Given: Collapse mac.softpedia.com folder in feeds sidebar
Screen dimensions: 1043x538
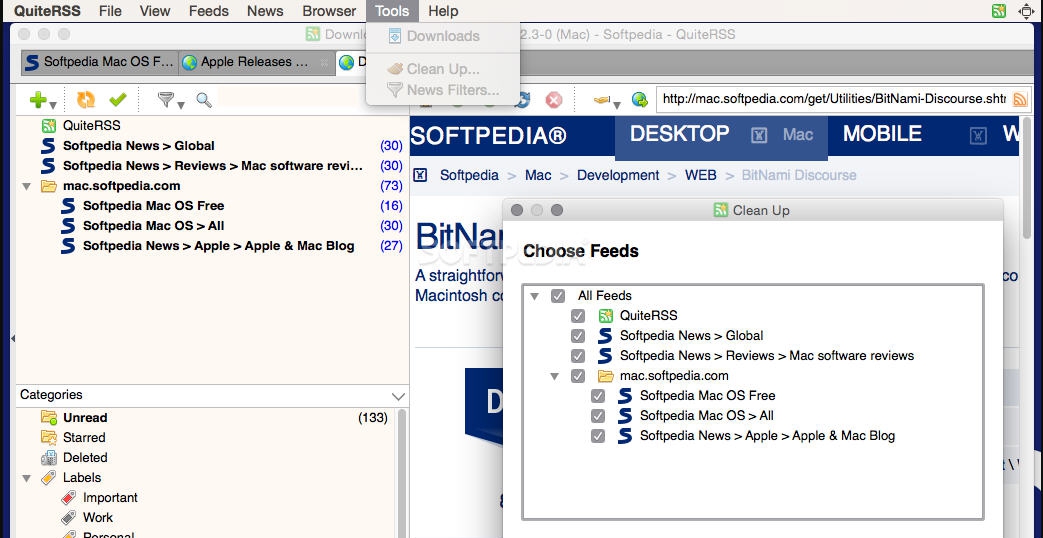Looking at the screenshot, I should click(x=27, y=186).
